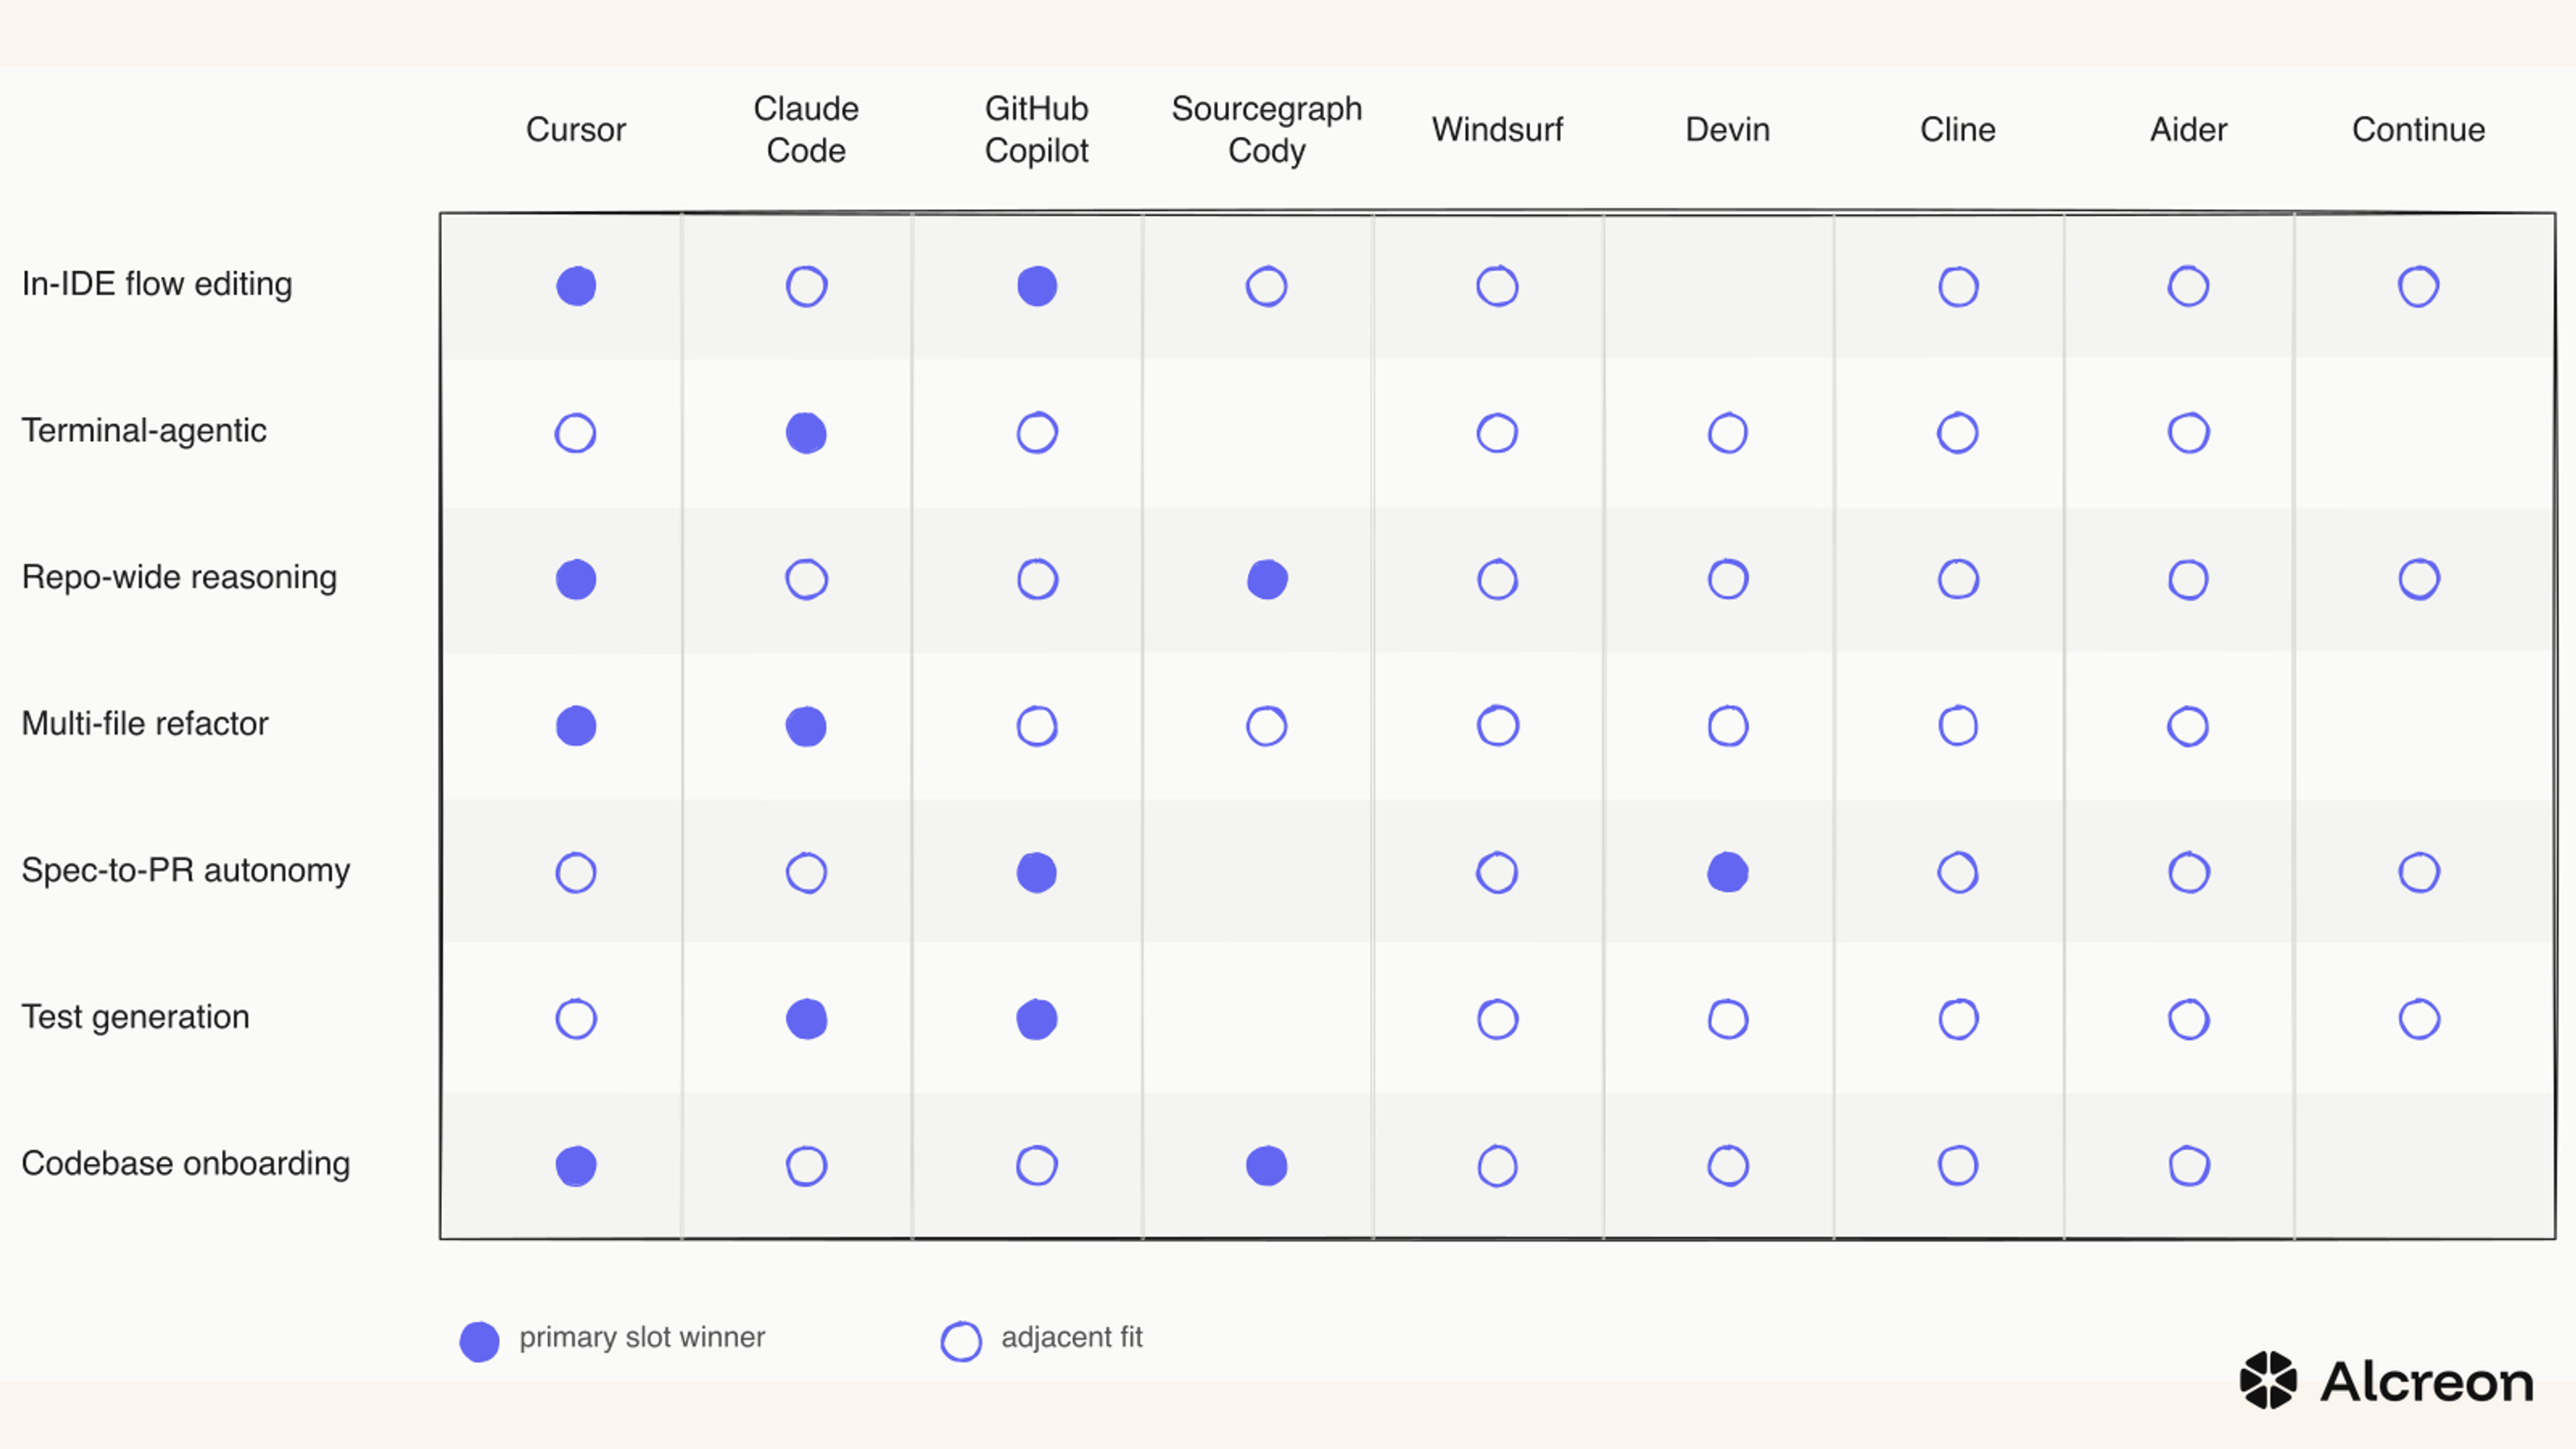Click the Spec-to-PR autonomy row label
This screenshot has width=2576, height=1449.
coord(186,870)
